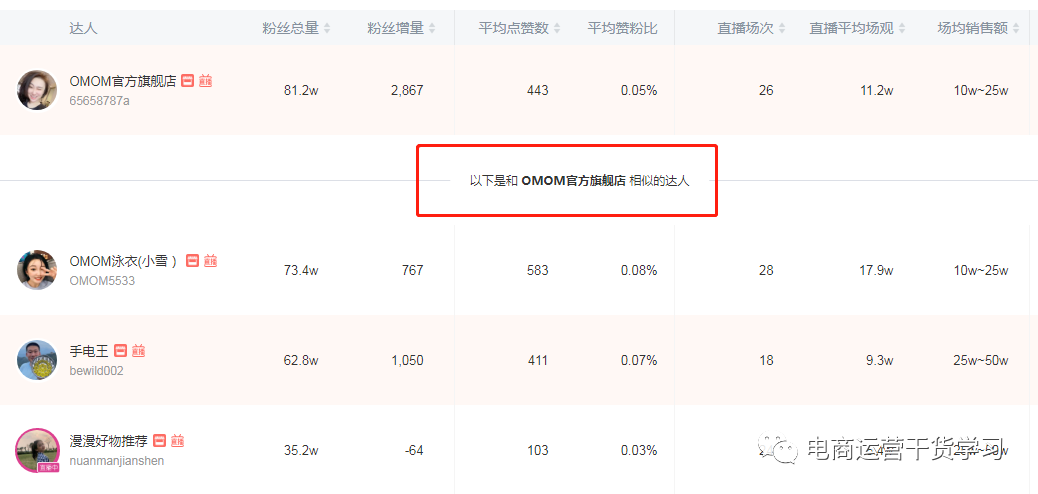
Task: Click live badge icon beside OMOM官方旗舰店
Action: pyautogui.click(x=205, y=81)
